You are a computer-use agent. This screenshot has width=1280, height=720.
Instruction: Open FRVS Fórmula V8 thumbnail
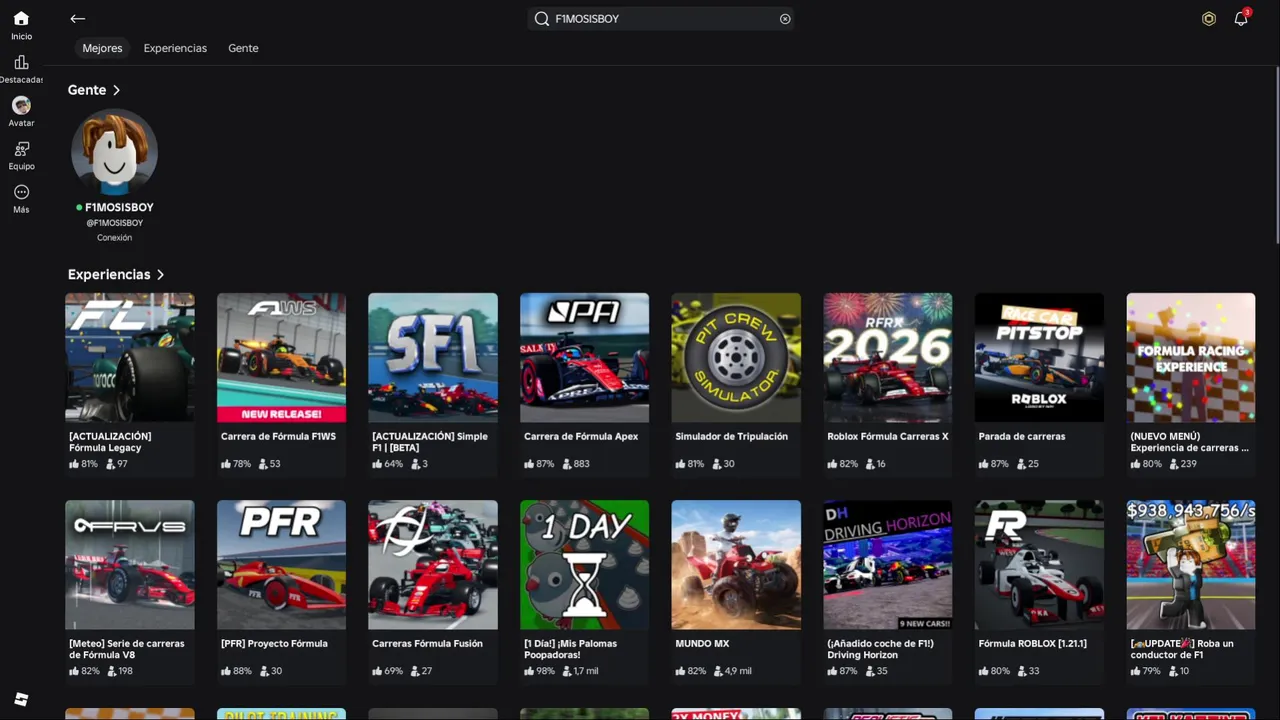coord(130,565)
